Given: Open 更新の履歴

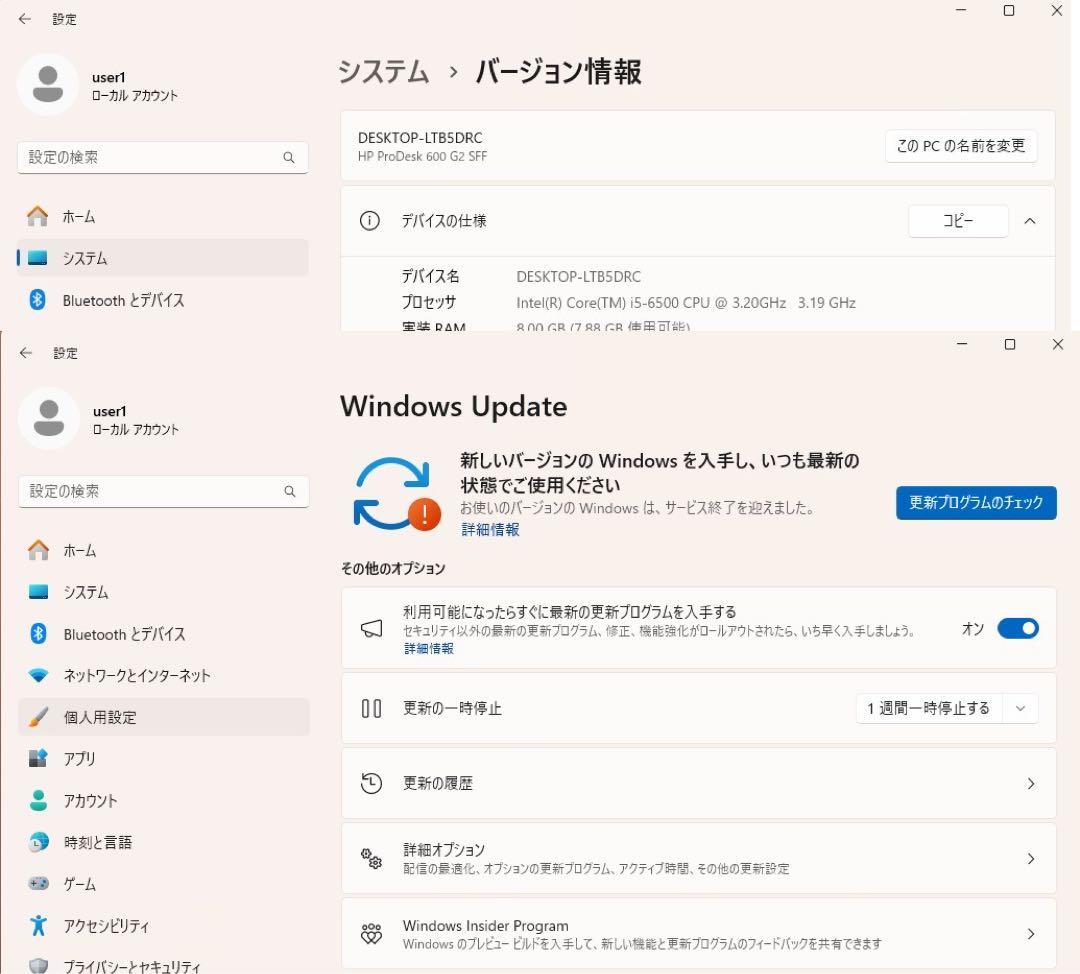Looking at the screenshot, I should 1030,783.
